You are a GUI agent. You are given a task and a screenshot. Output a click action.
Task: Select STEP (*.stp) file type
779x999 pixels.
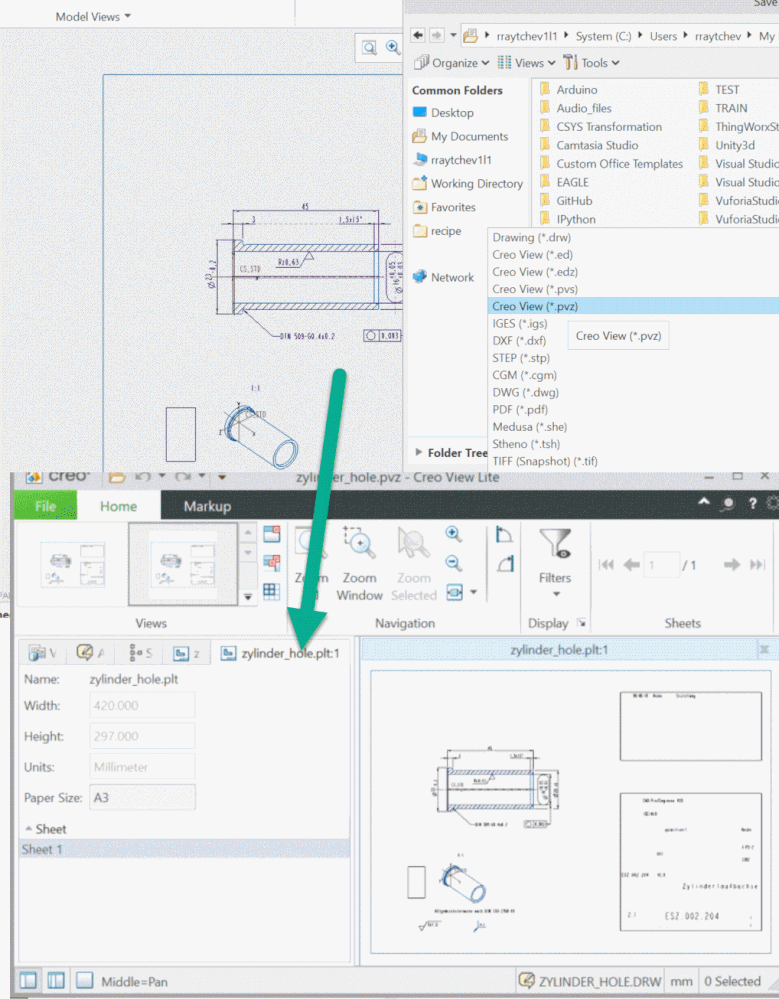click(x=520, y=357)
